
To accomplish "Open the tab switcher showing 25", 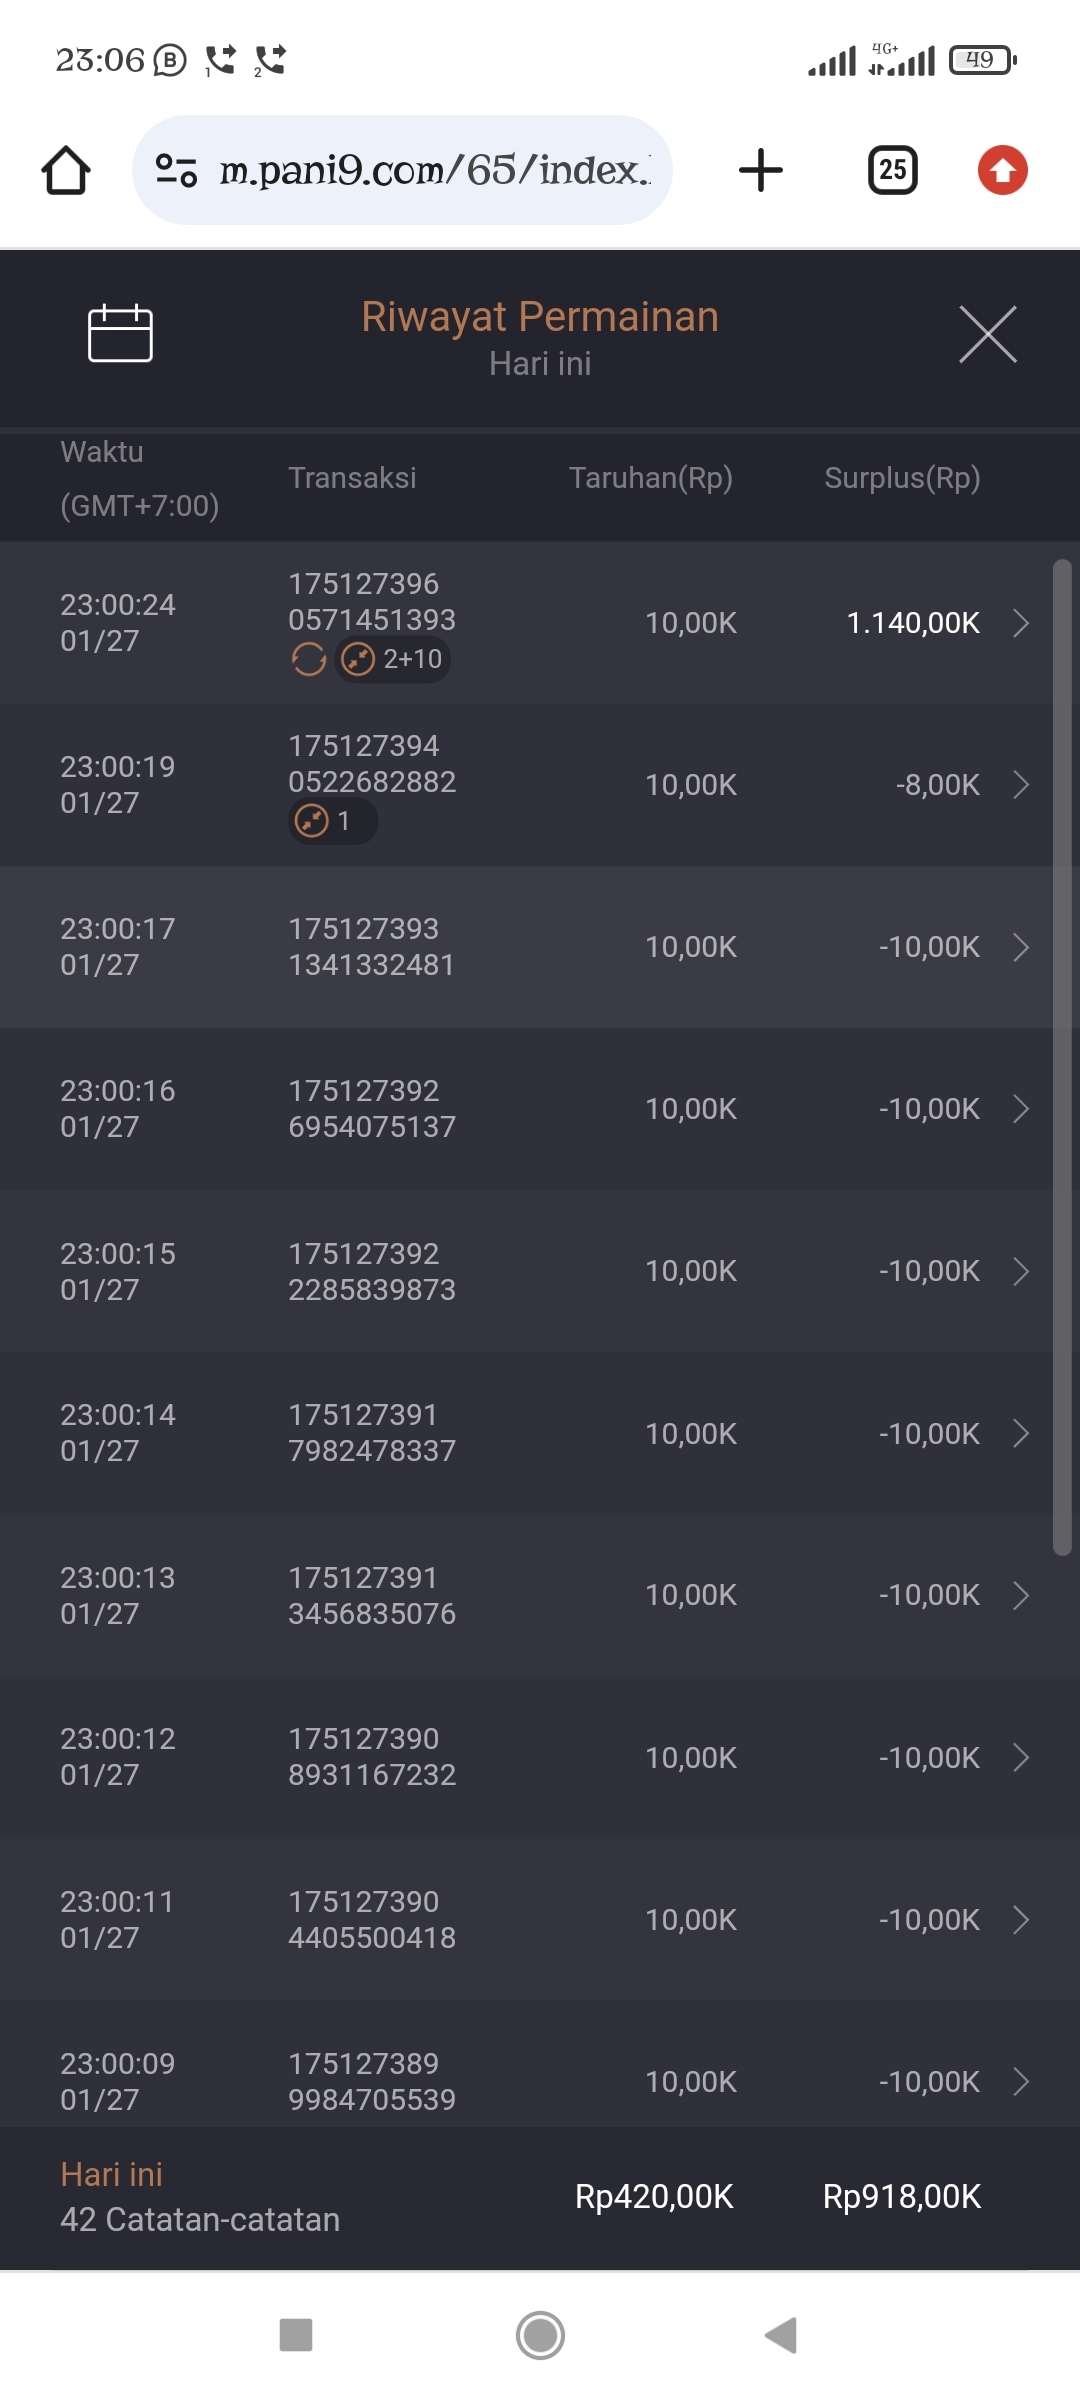I will point(892,170).
